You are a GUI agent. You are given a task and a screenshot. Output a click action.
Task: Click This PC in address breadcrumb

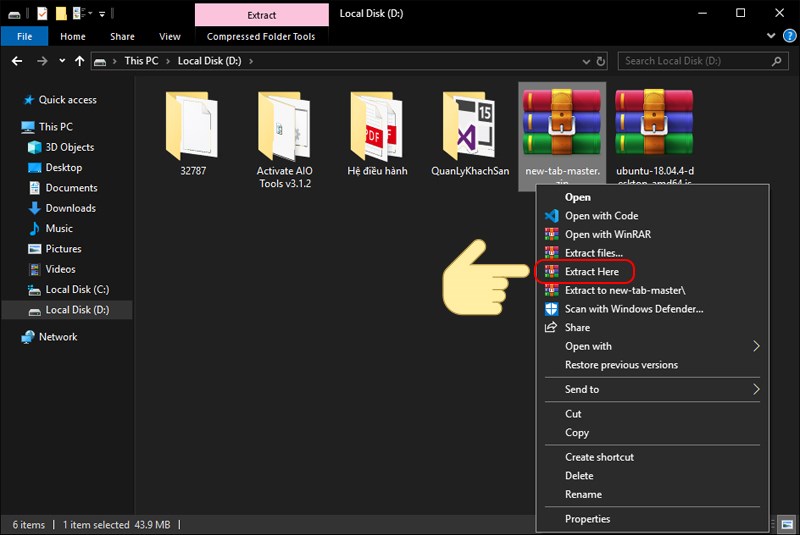(141, 61)
